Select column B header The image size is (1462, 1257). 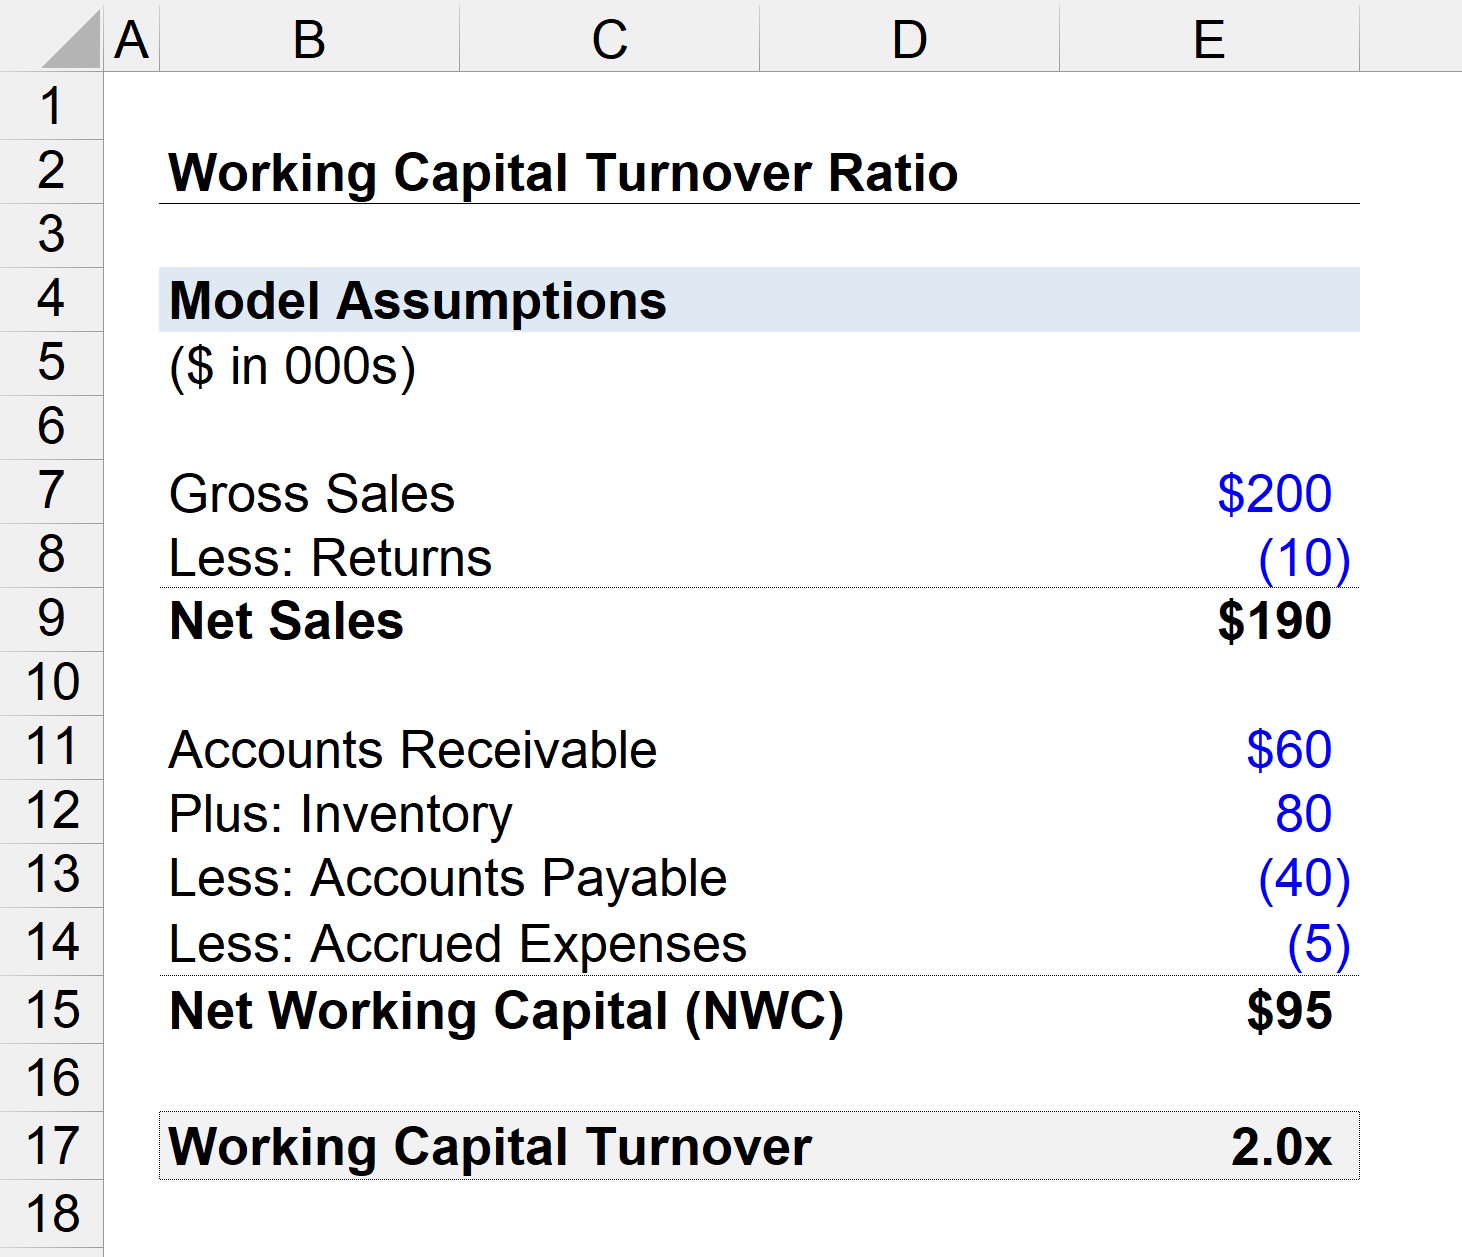309,40
